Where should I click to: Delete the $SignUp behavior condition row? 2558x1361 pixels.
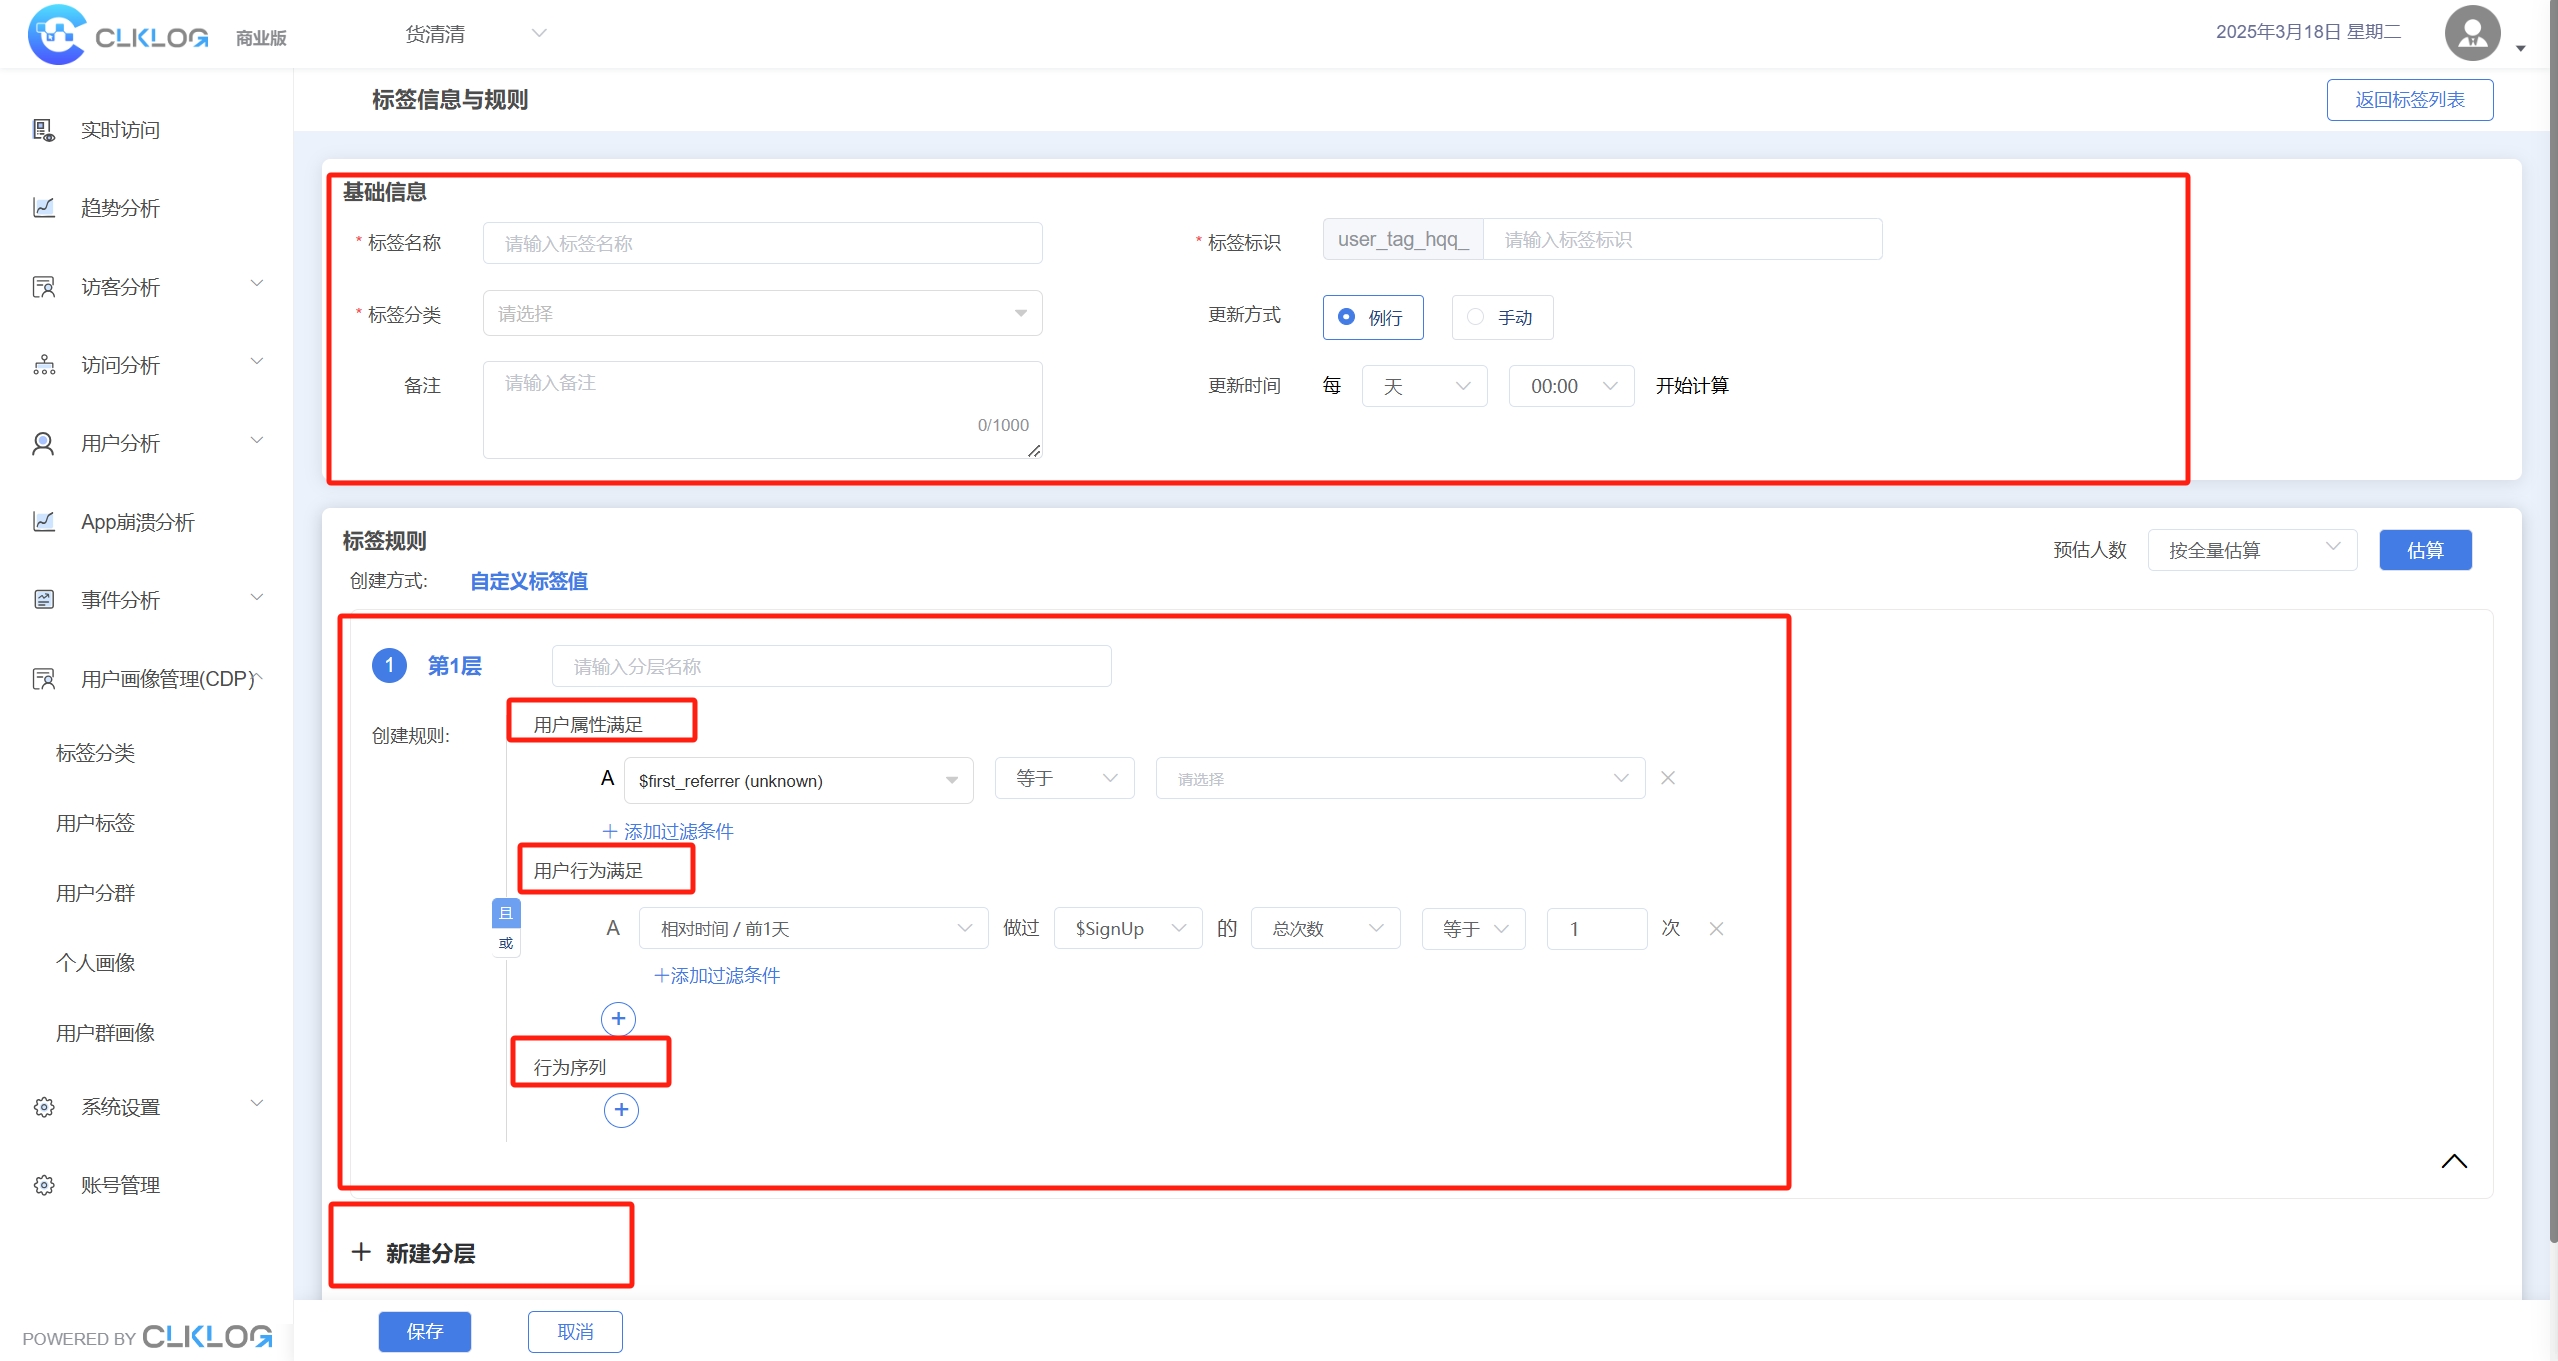point(1716,929)
